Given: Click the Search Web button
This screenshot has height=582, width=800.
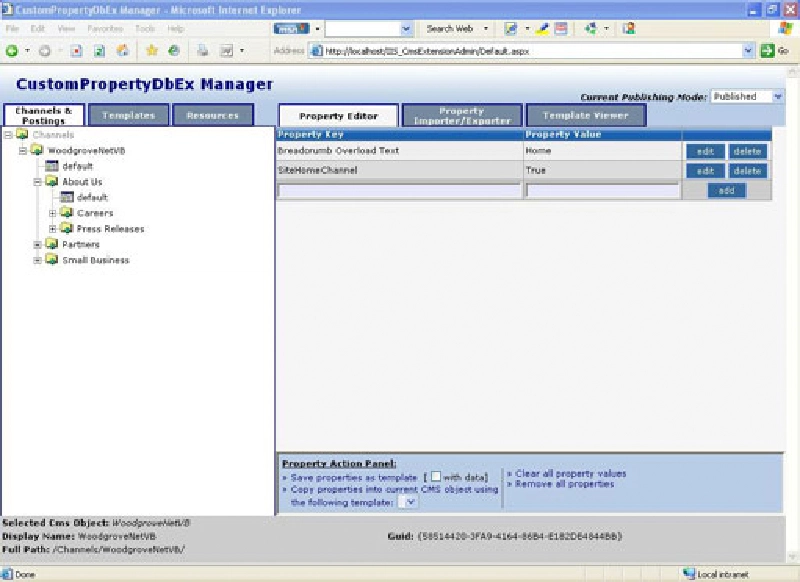Looking at the screenshot, I should click(x=449, y=29).
